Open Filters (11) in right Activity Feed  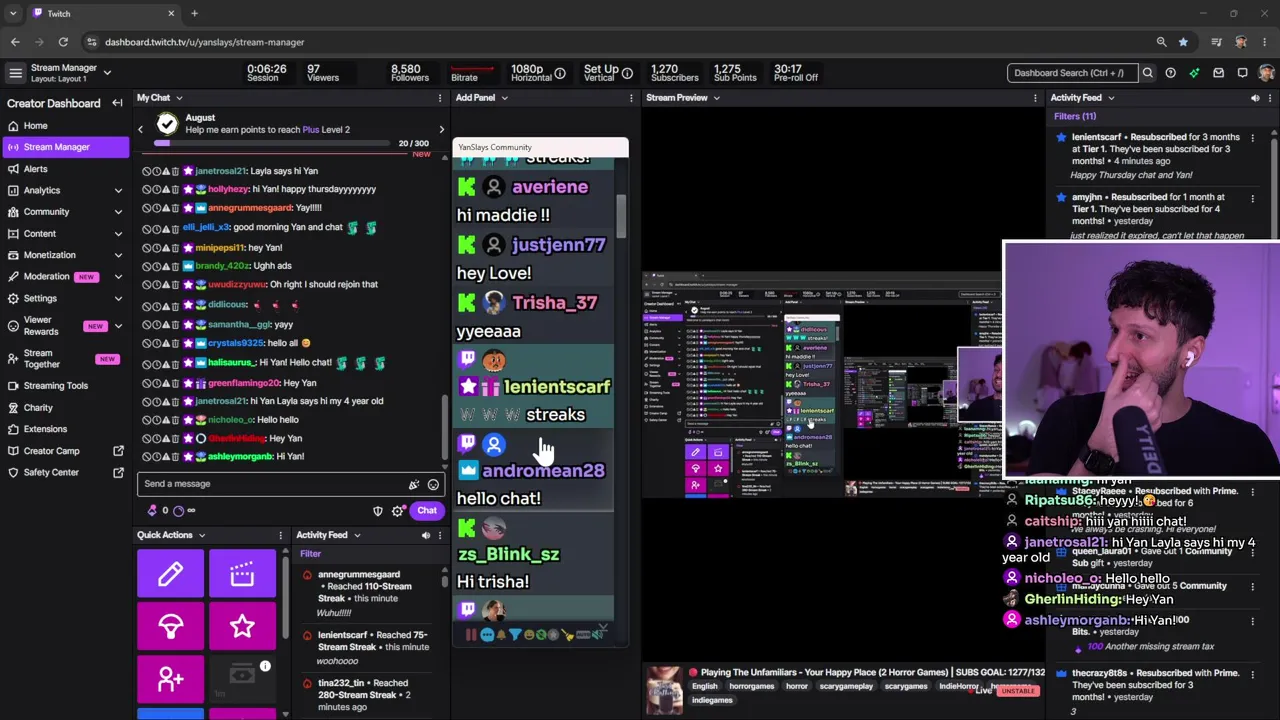pos(1075,116)
